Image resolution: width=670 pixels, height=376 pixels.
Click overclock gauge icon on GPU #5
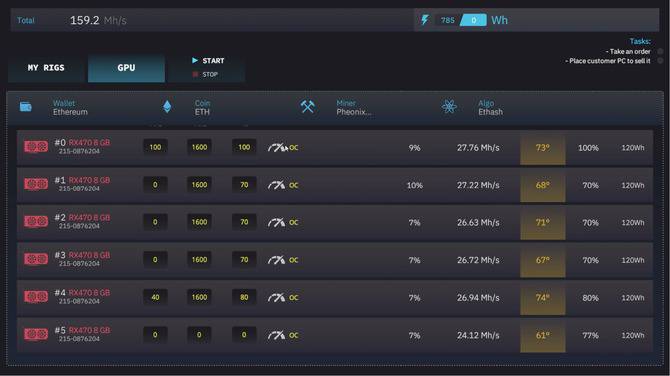tap(276, 335)
